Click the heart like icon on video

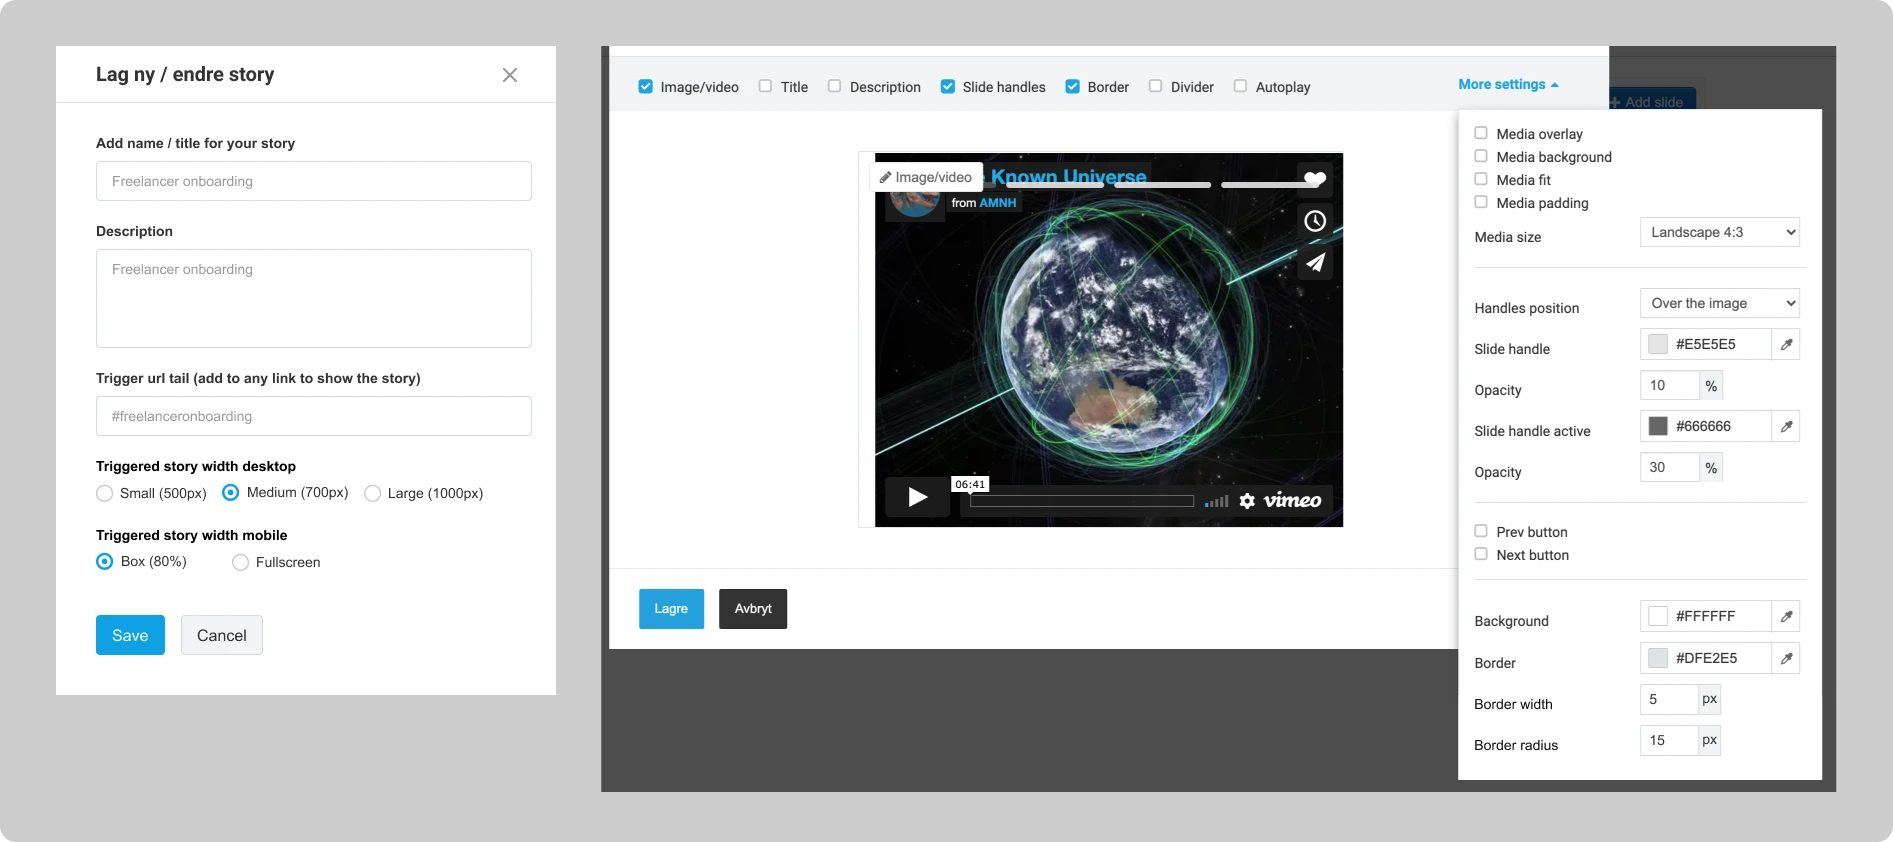point(1315,179)
